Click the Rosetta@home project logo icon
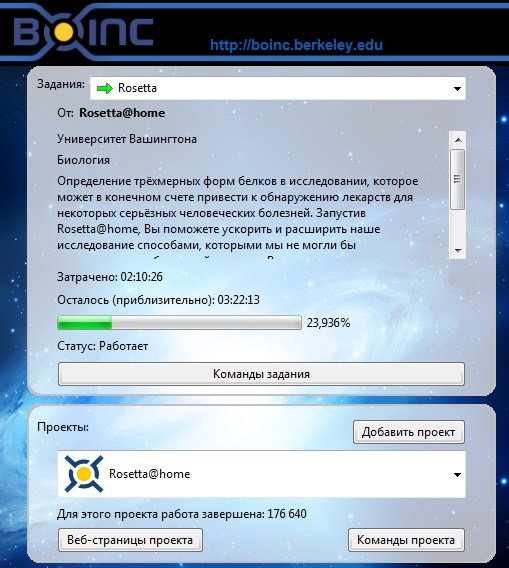509x568 pixels. click(84, 474)
